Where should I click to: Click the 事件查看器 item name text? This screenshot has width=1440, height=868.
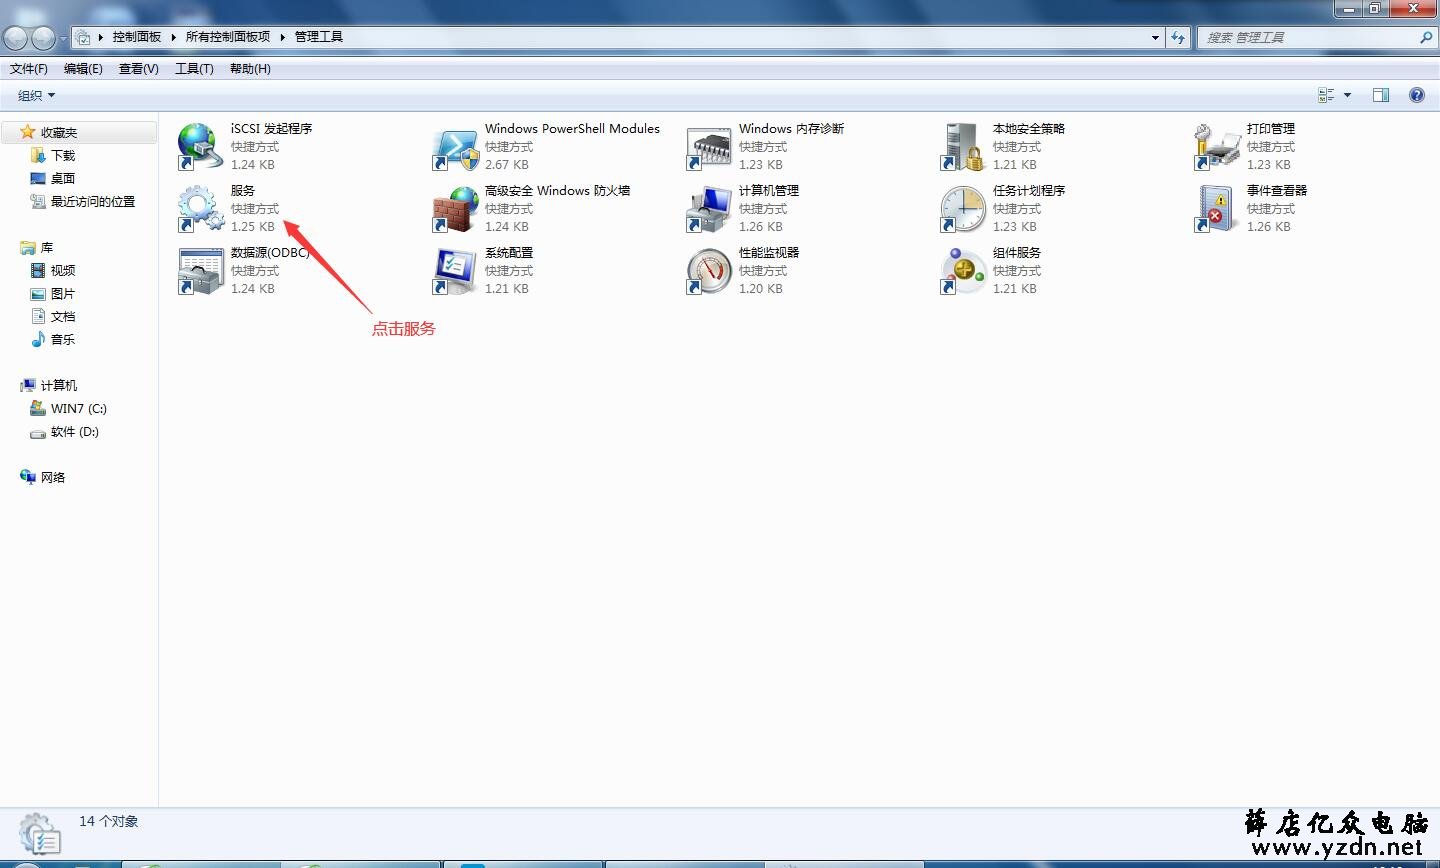coord(1277,190)
